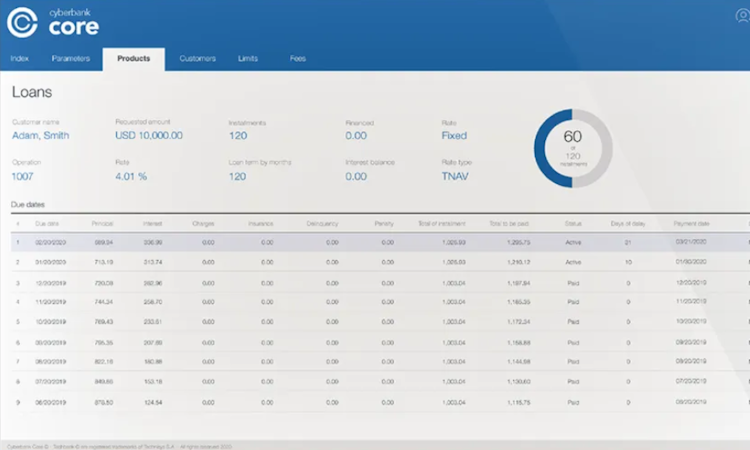Sort by the Status column header
Screen dimensions: 750x450
(x=573, y=223)
